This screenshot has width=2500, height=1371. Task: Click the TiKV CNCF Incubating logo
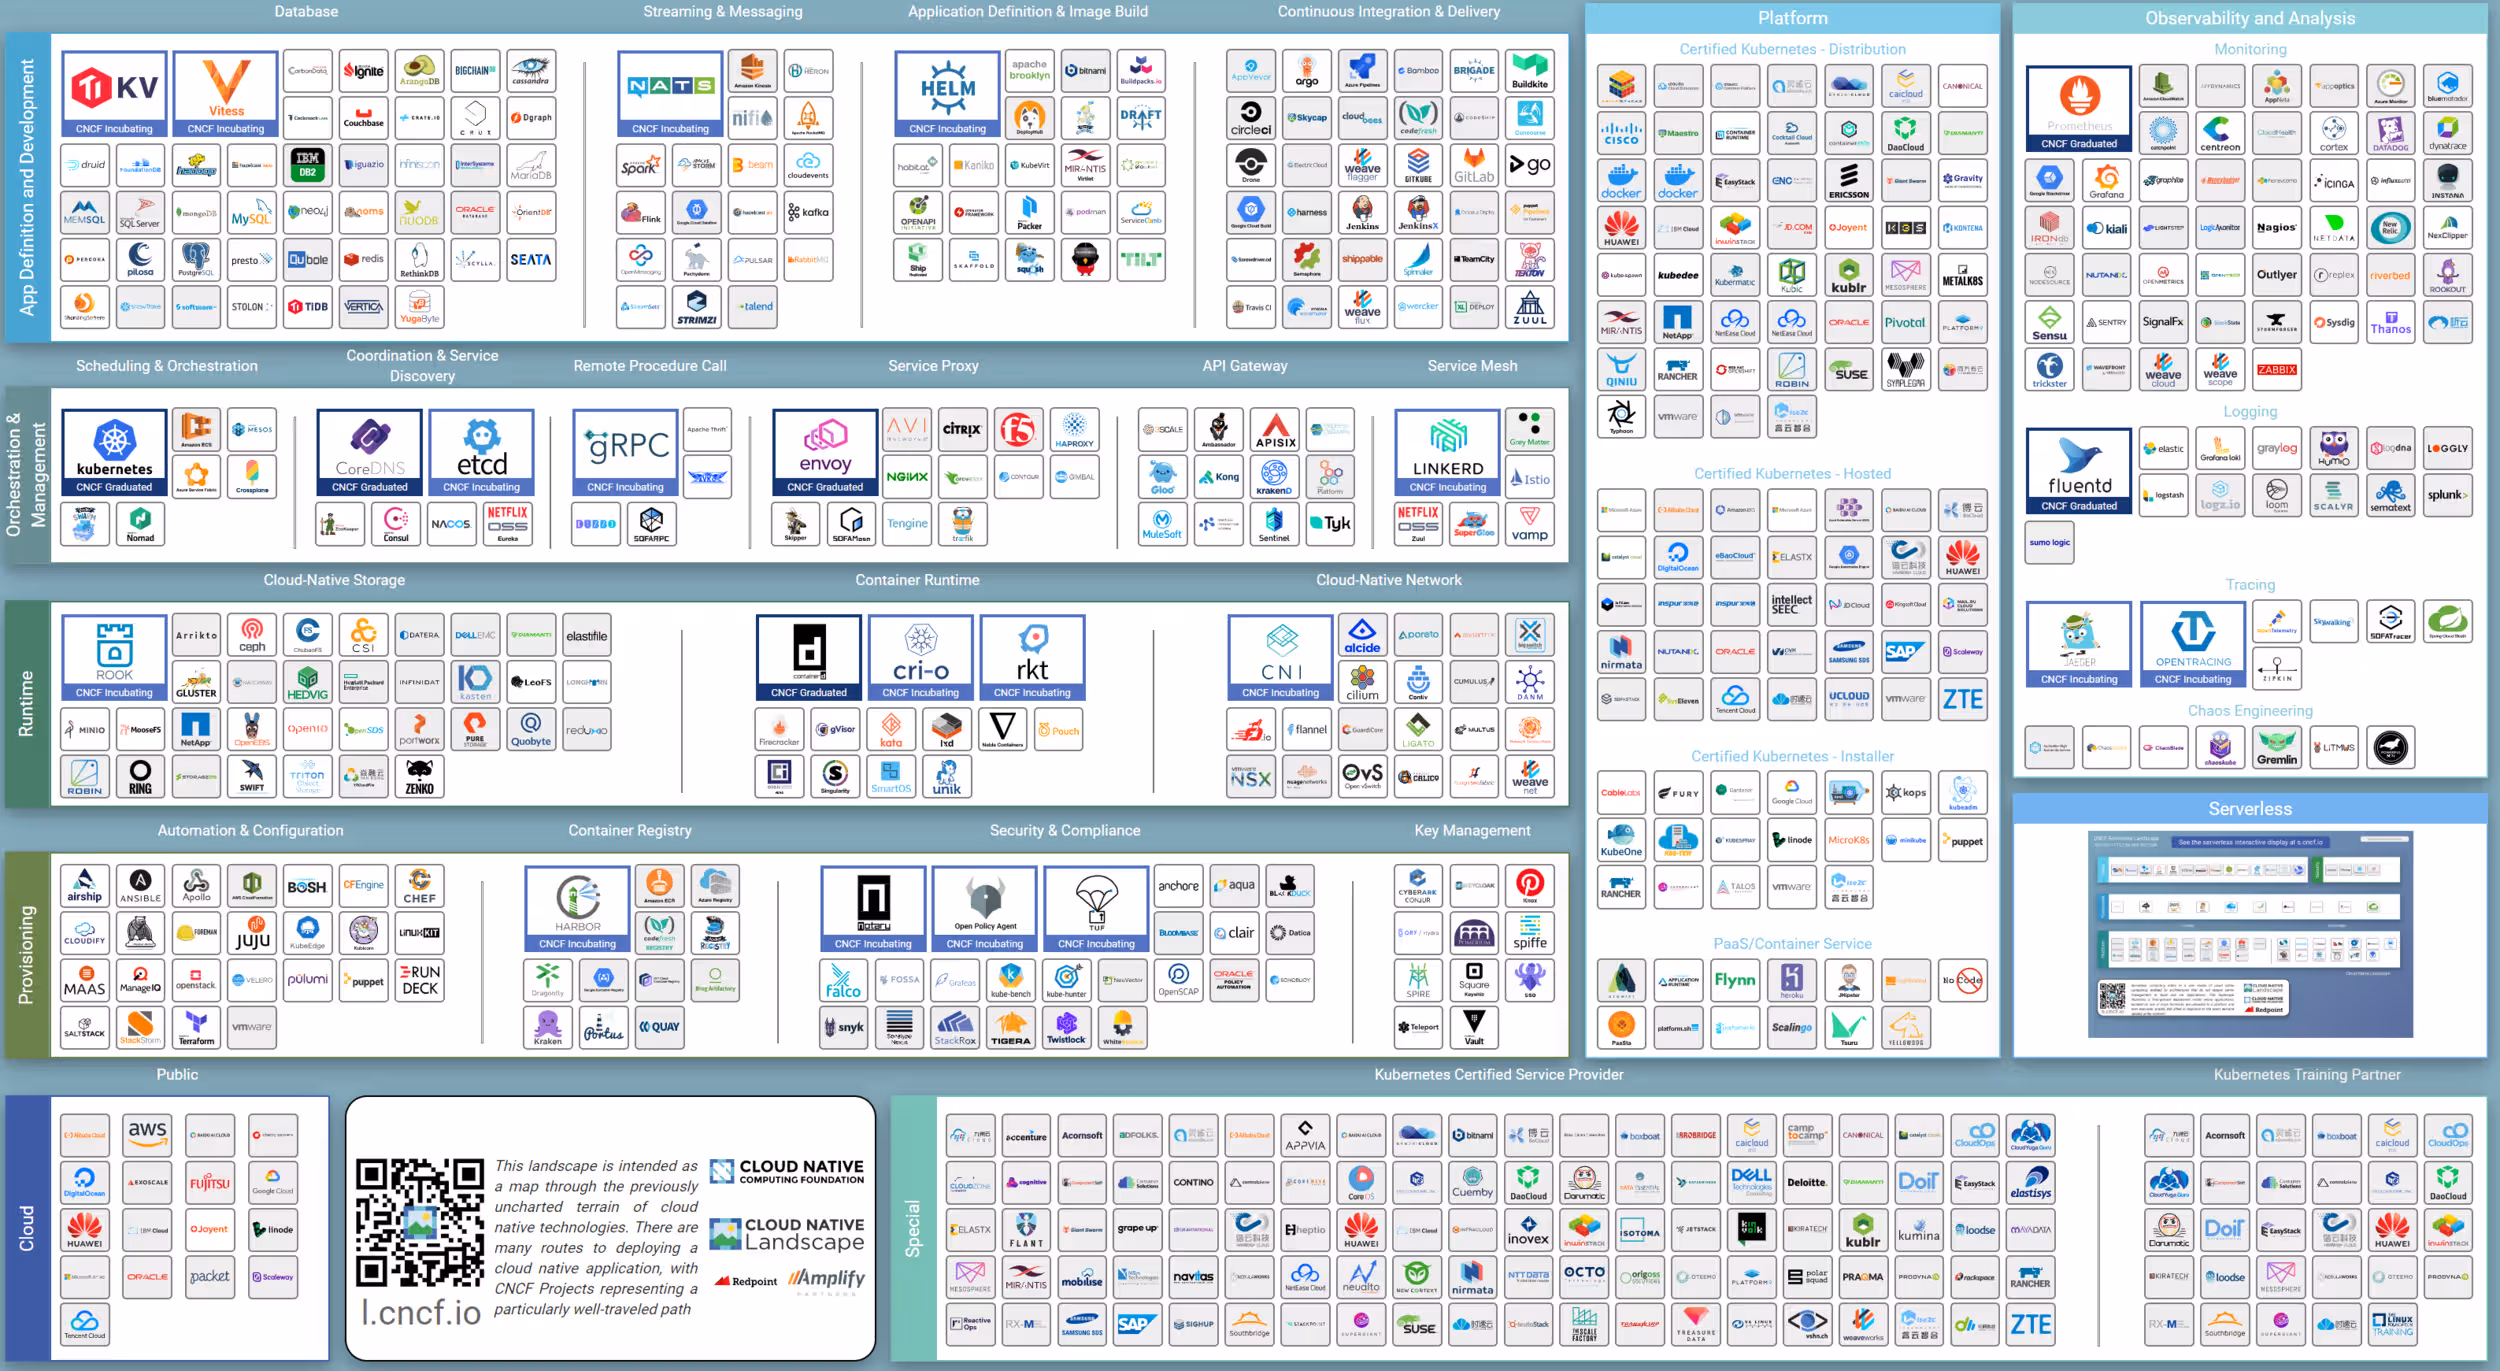point(114,94)
